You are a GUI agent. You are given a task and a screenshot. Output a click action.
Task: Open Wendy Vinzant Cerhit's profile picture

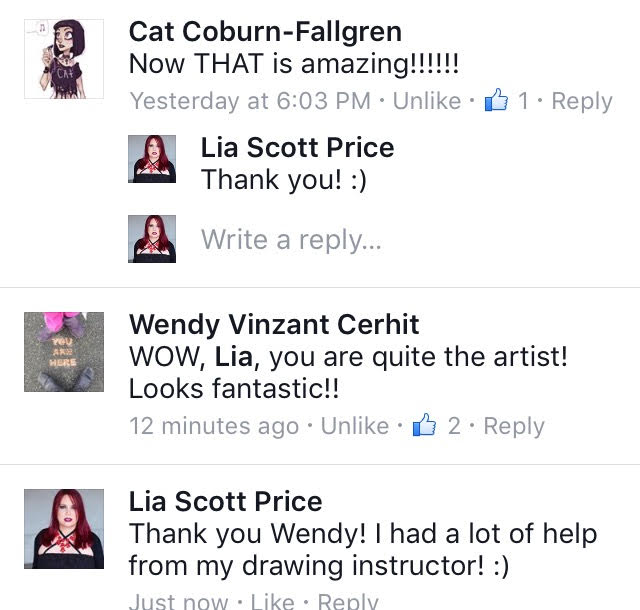click(x=63, y=351)
